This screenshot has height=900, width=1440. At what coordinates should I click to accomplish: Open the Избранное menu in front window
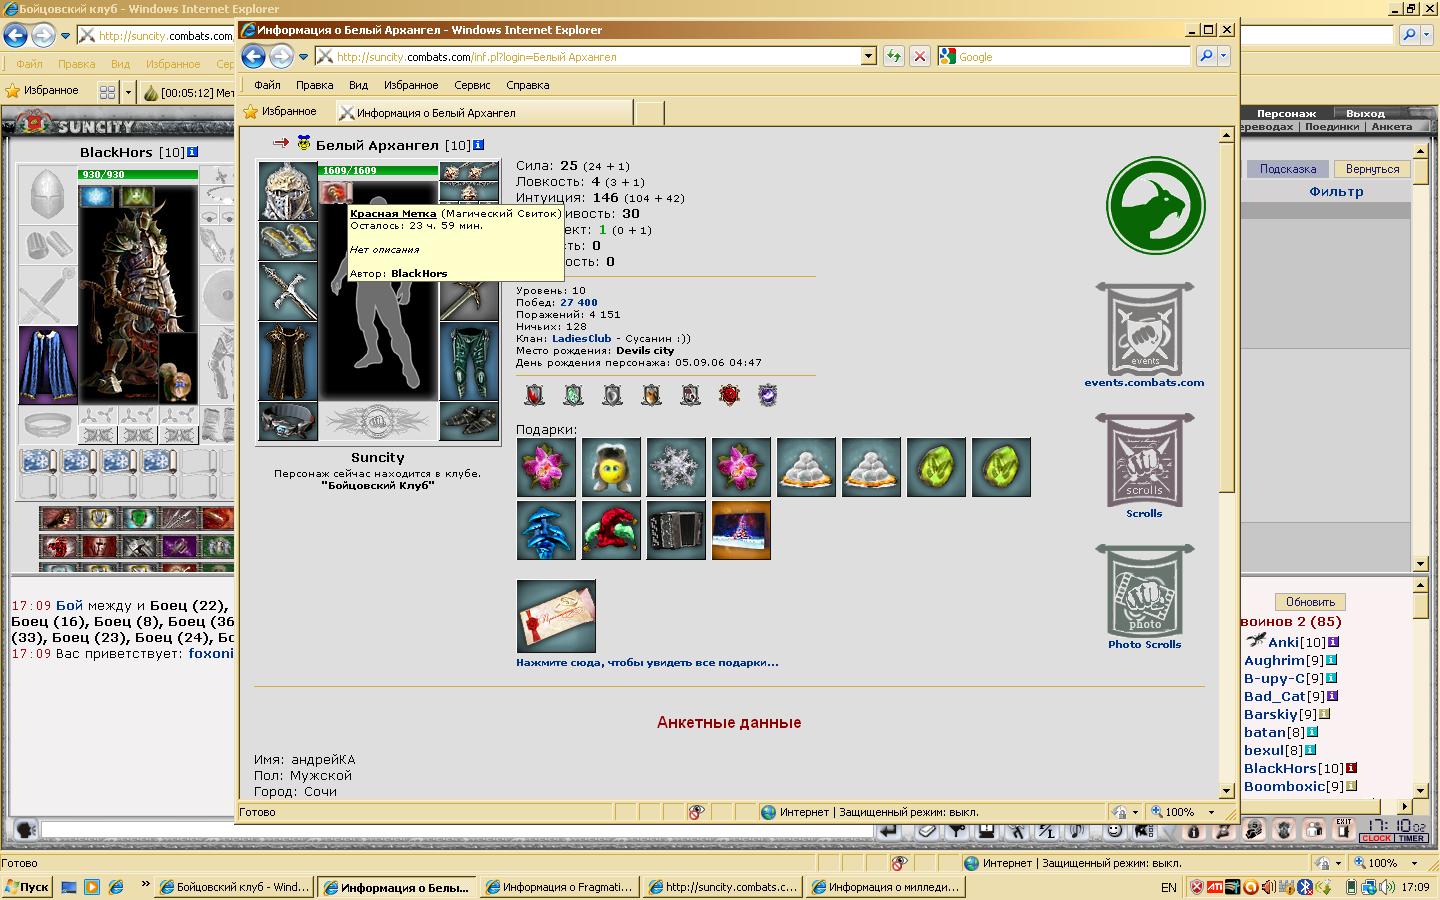point(411,85)
